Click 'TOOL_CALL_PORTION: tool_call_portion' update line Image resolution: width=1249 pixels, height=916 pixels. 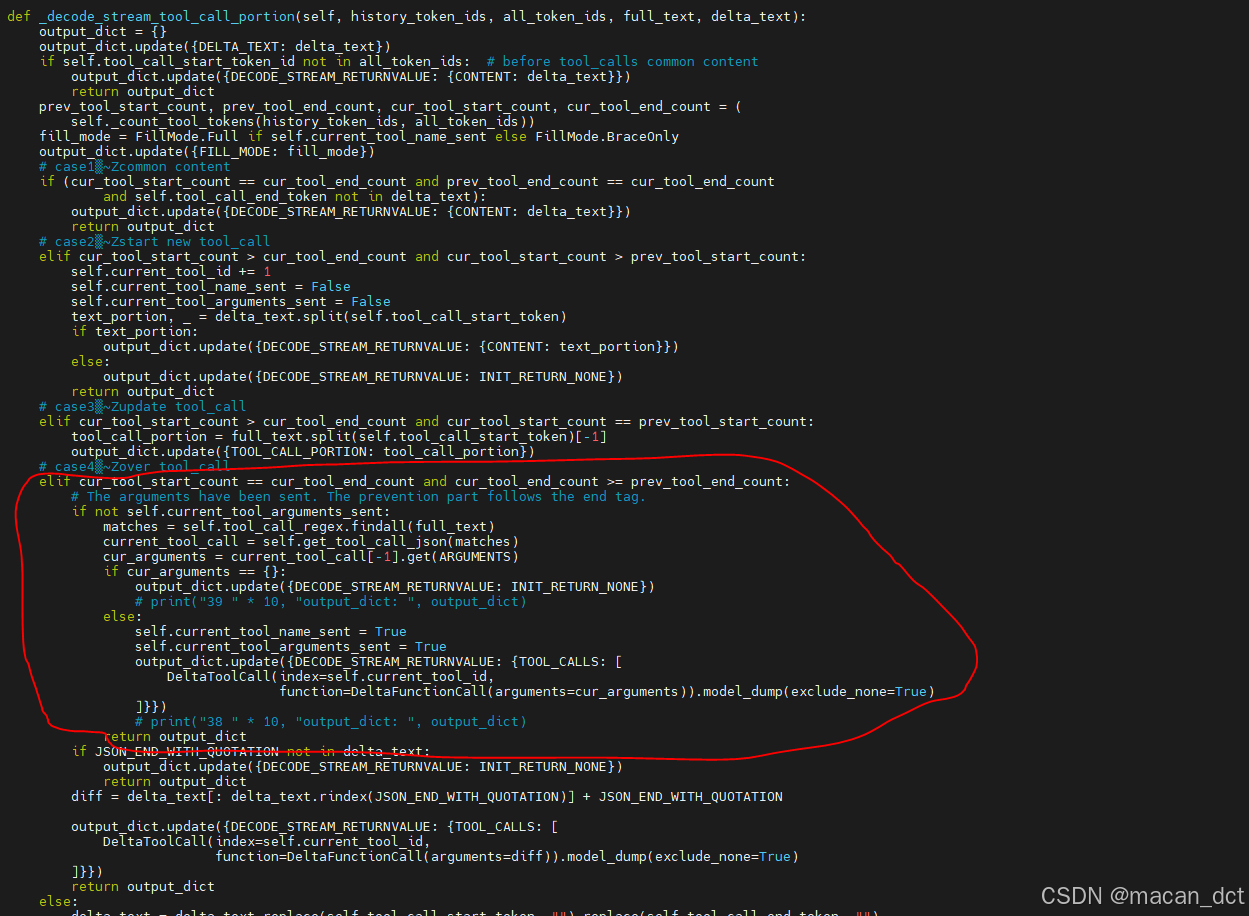303,451
